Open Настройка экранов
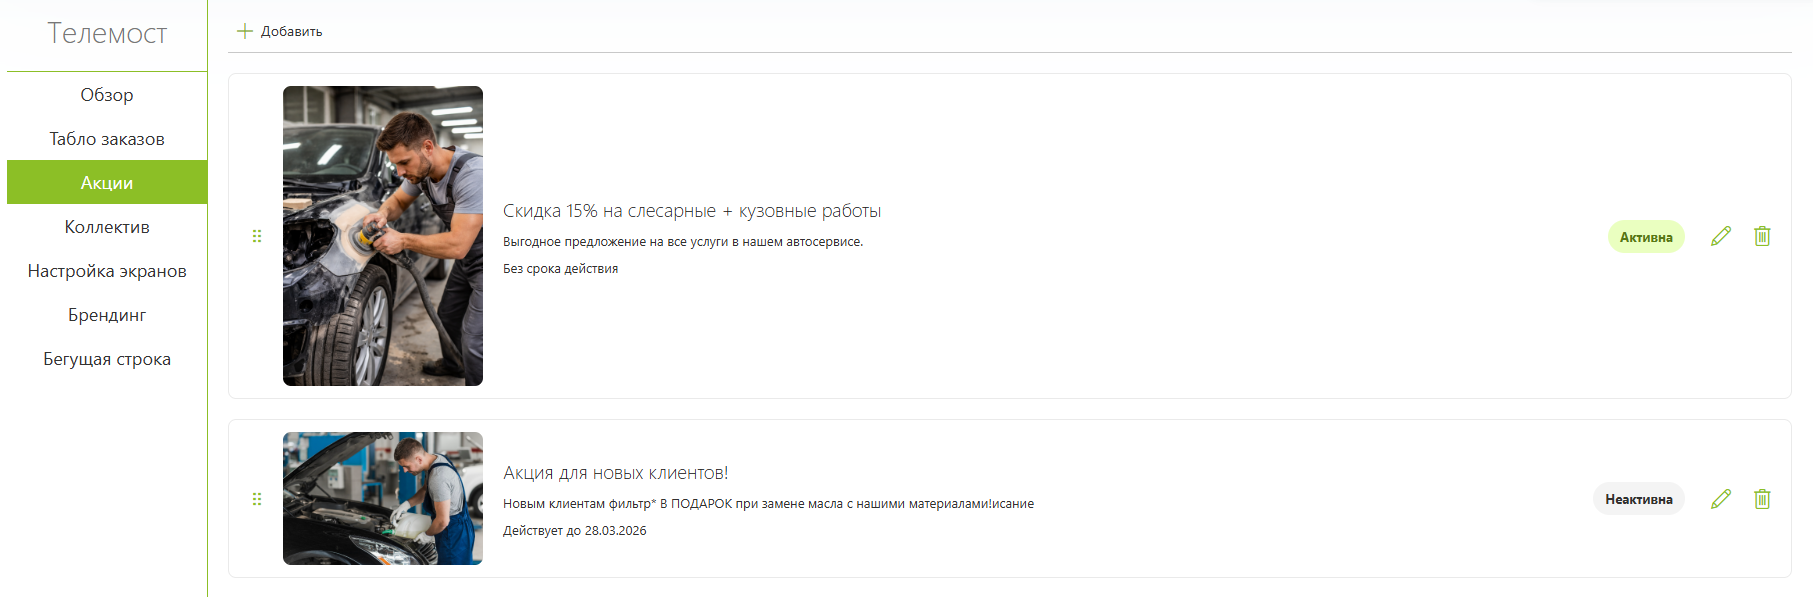The image size is (1813, 597). click(107, 271)
